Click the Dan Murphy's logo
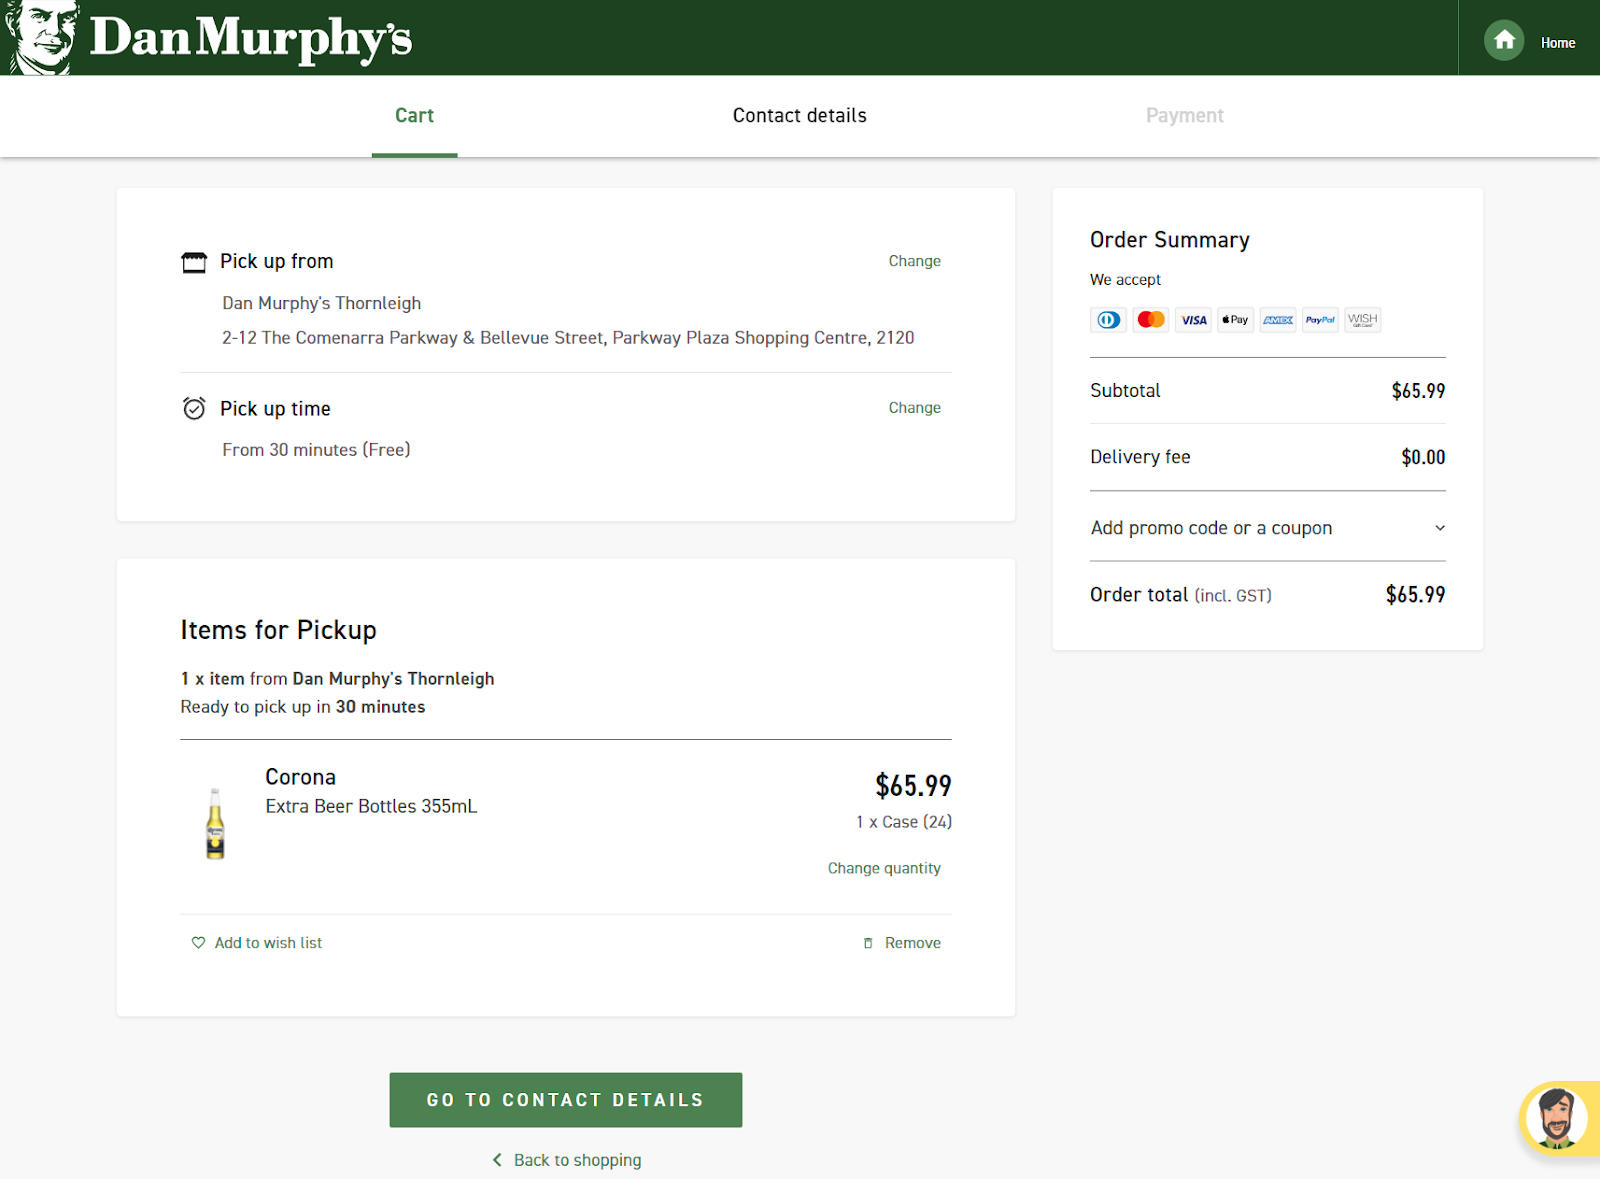 210,38
